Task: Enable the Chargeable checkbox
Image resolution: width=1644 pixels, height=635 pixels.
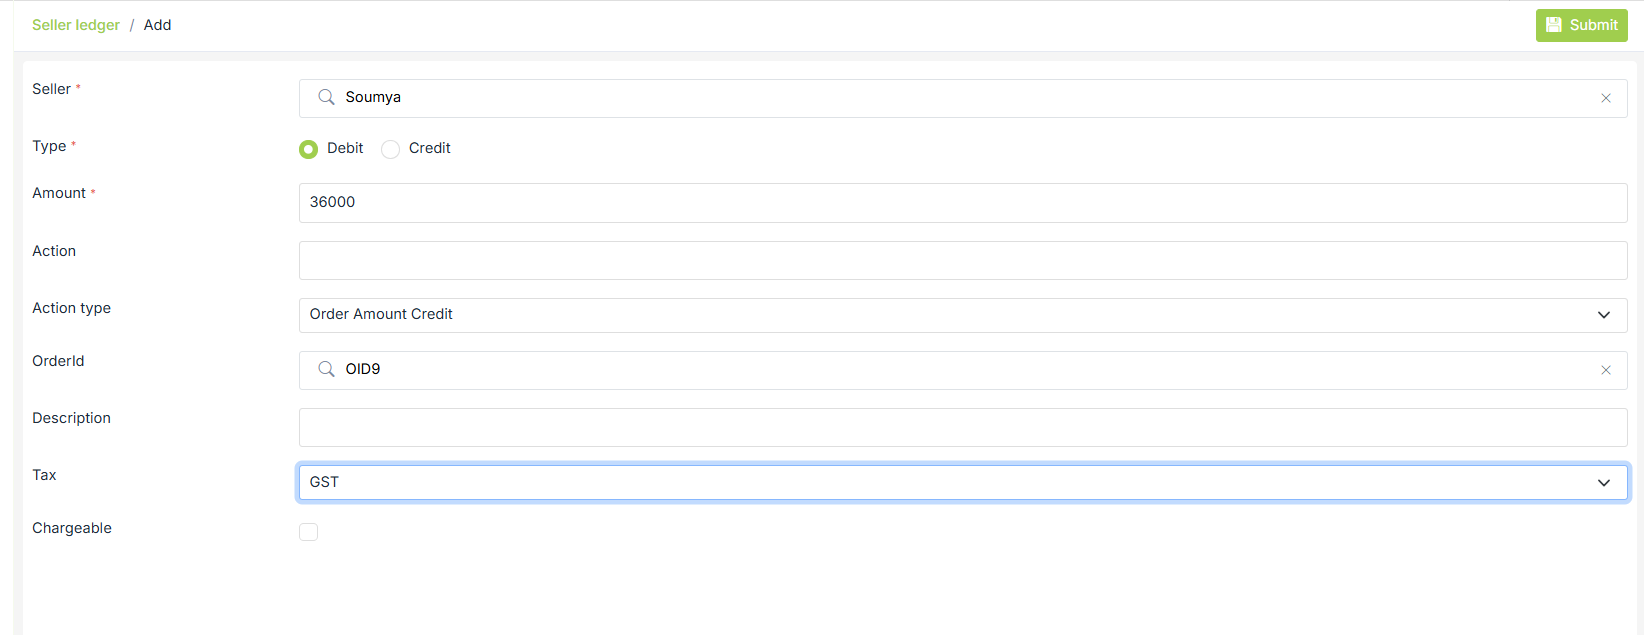Action: point(308,532)
